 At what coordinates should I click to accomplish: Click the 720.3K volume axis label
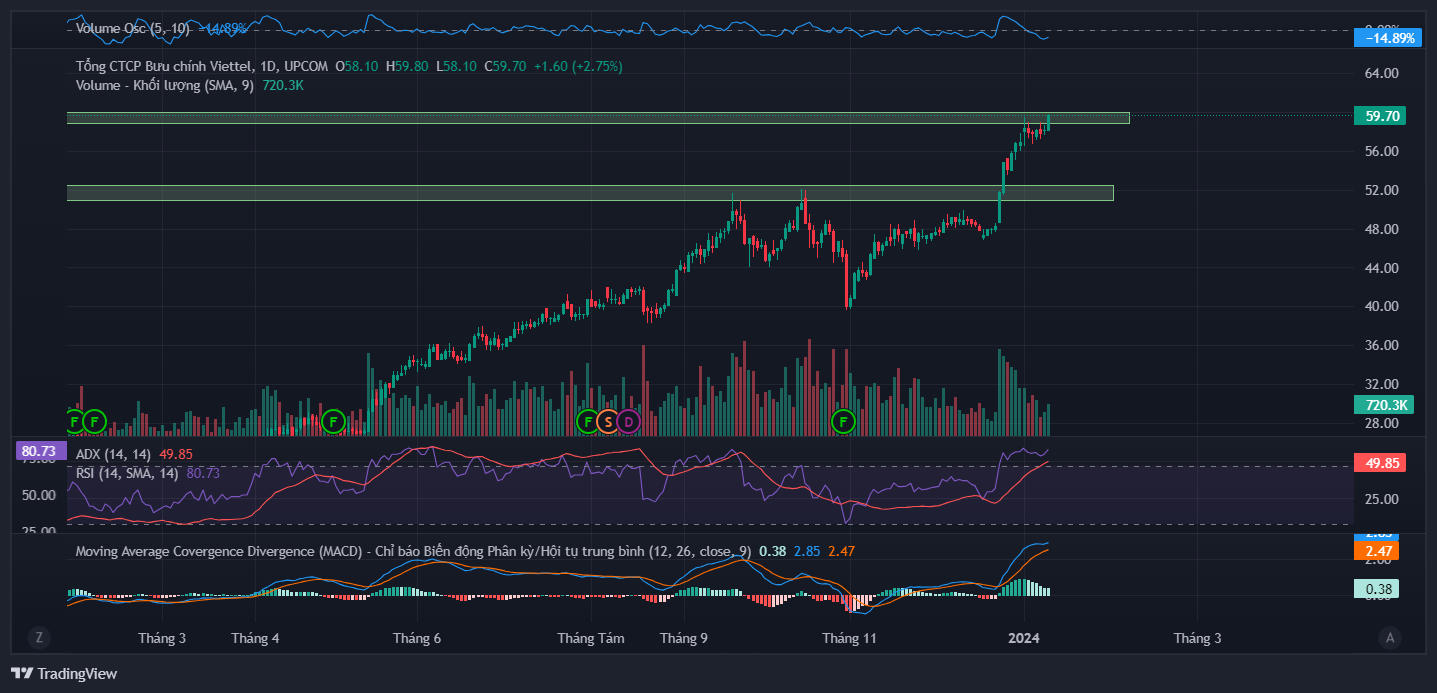(1382, 405)
